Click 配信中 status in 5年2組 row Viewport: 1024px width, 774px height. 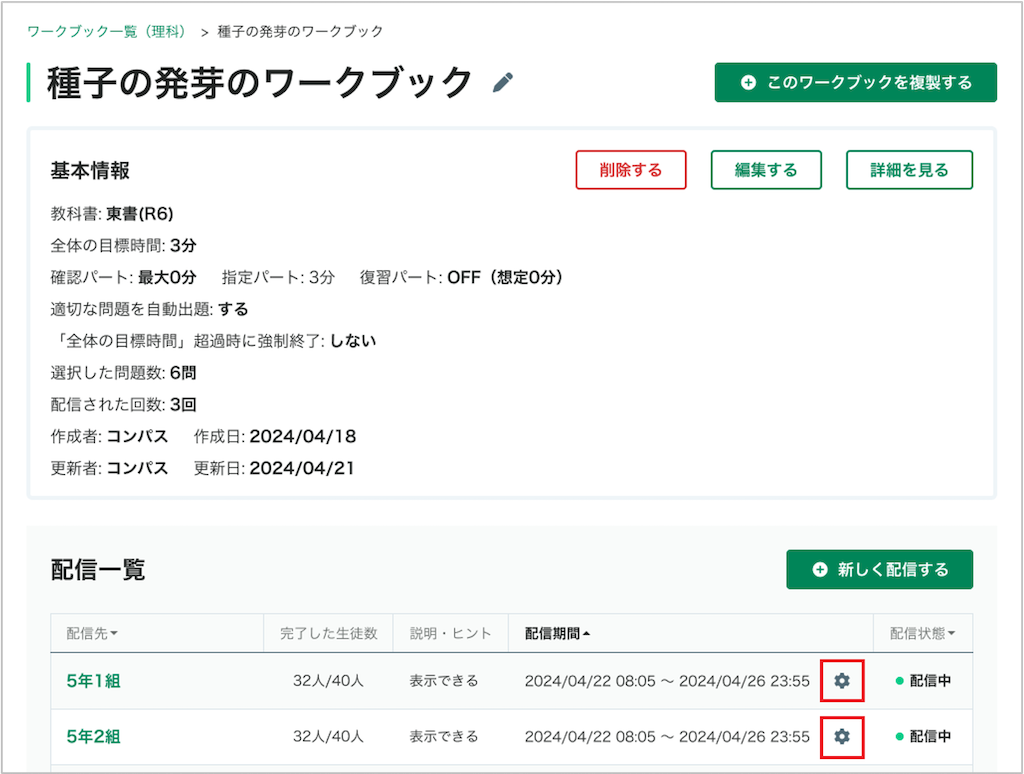[923, 737]
